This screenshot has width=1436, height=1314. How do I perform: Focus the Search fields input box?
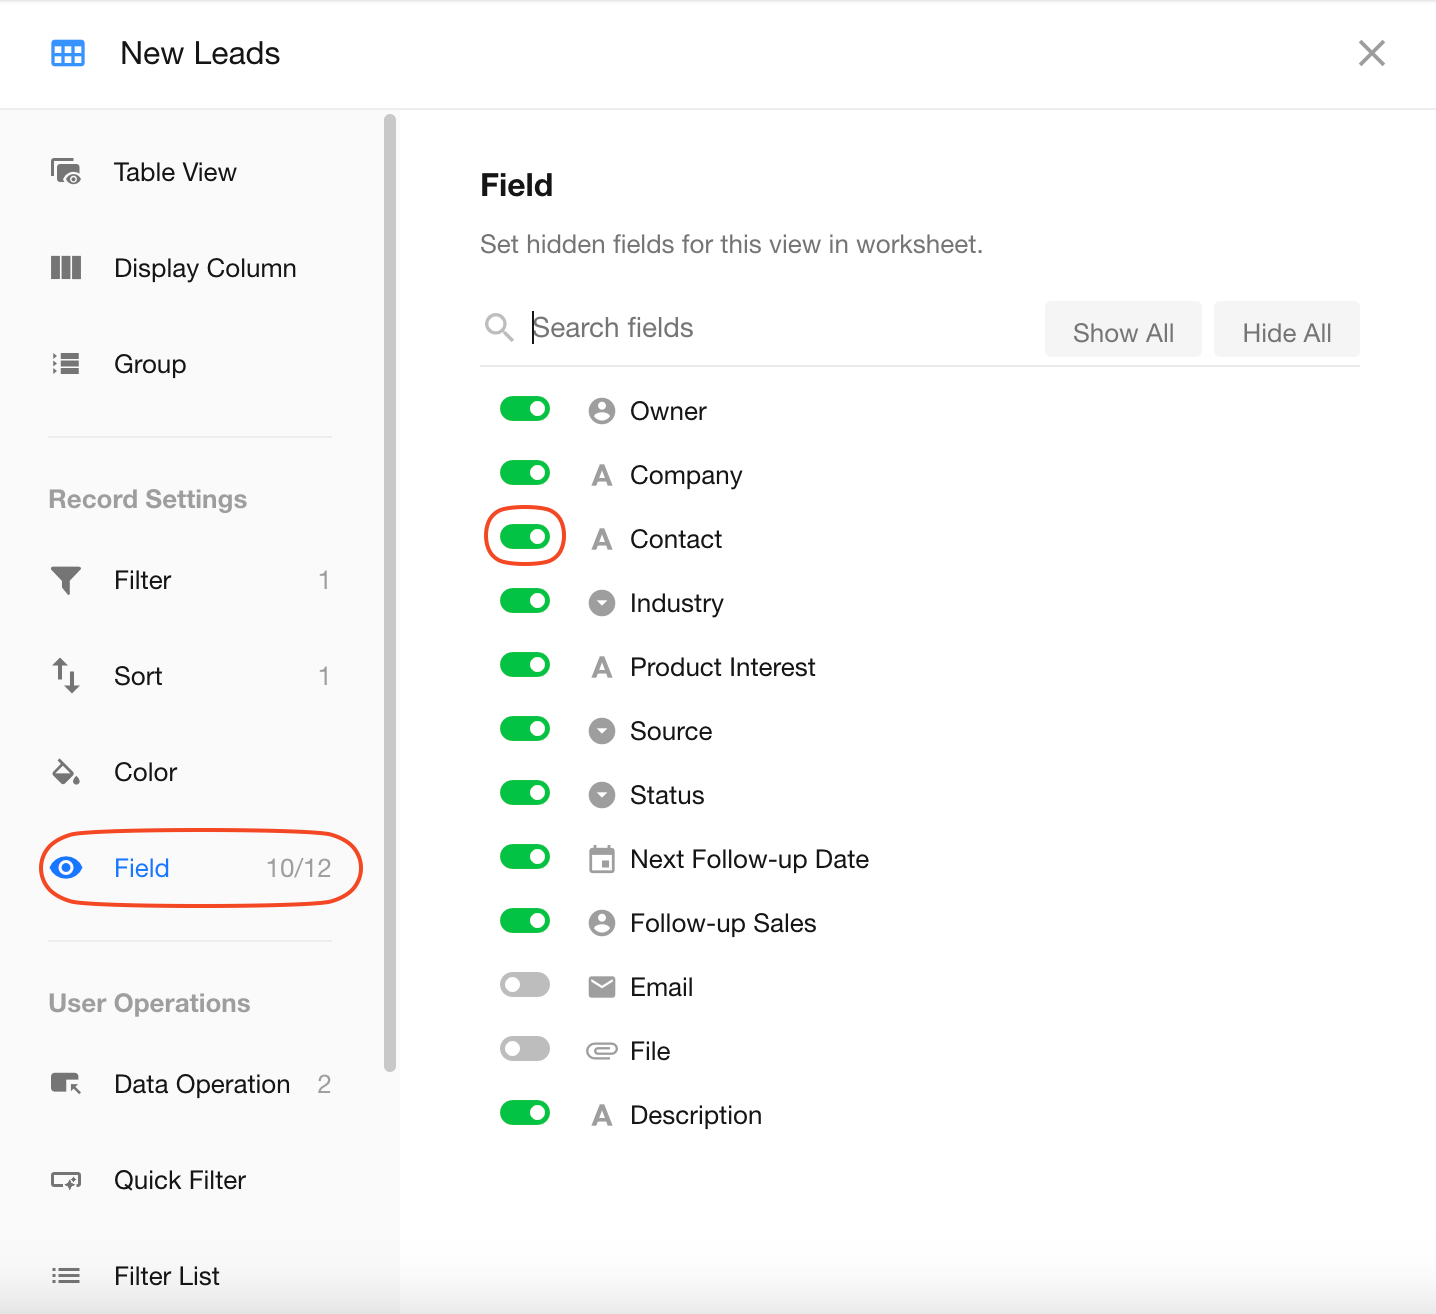(x=780, y=328)
